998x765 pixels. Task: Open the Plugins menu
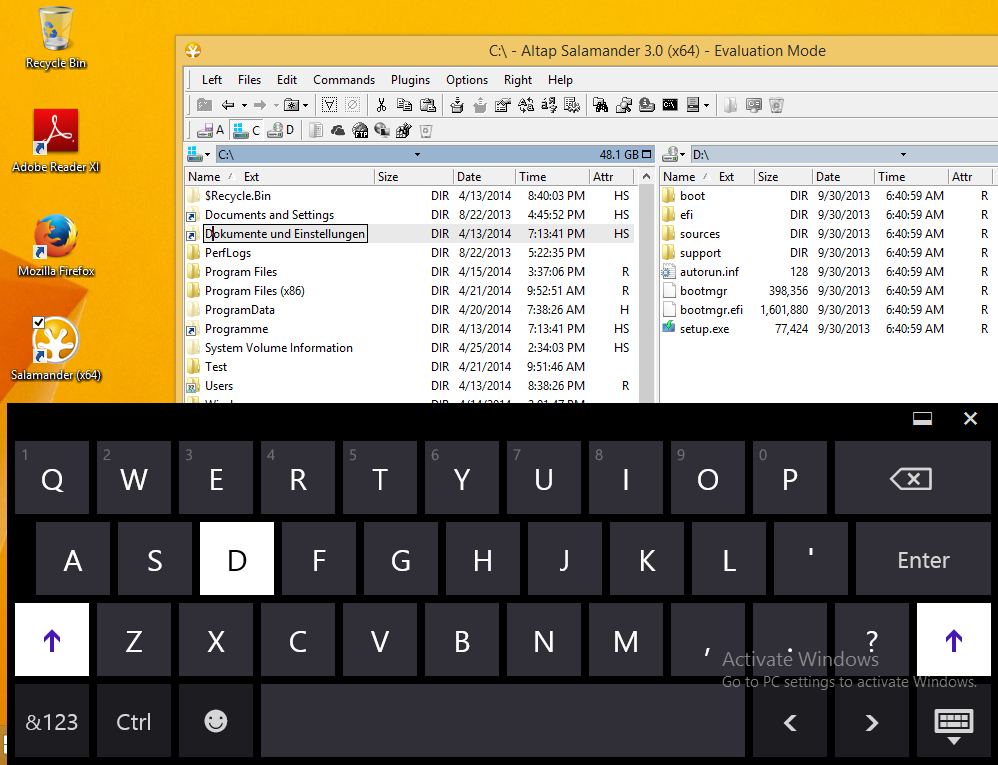[x=410, y=80]
